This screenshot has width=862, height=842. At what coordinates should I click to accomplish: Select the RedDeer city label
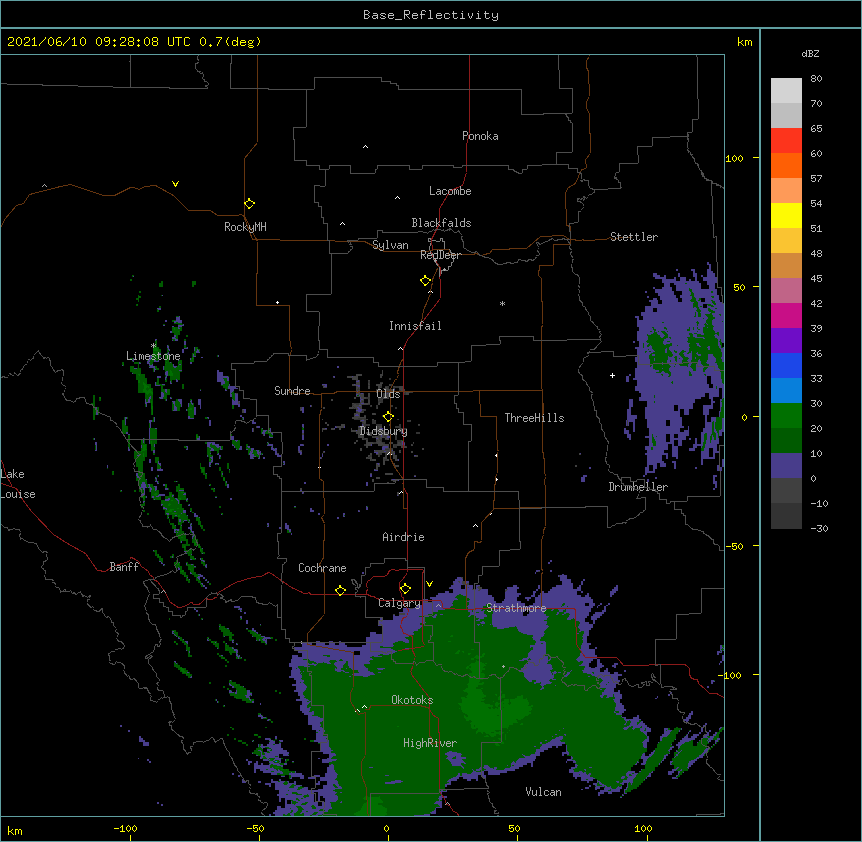point(440,255)
